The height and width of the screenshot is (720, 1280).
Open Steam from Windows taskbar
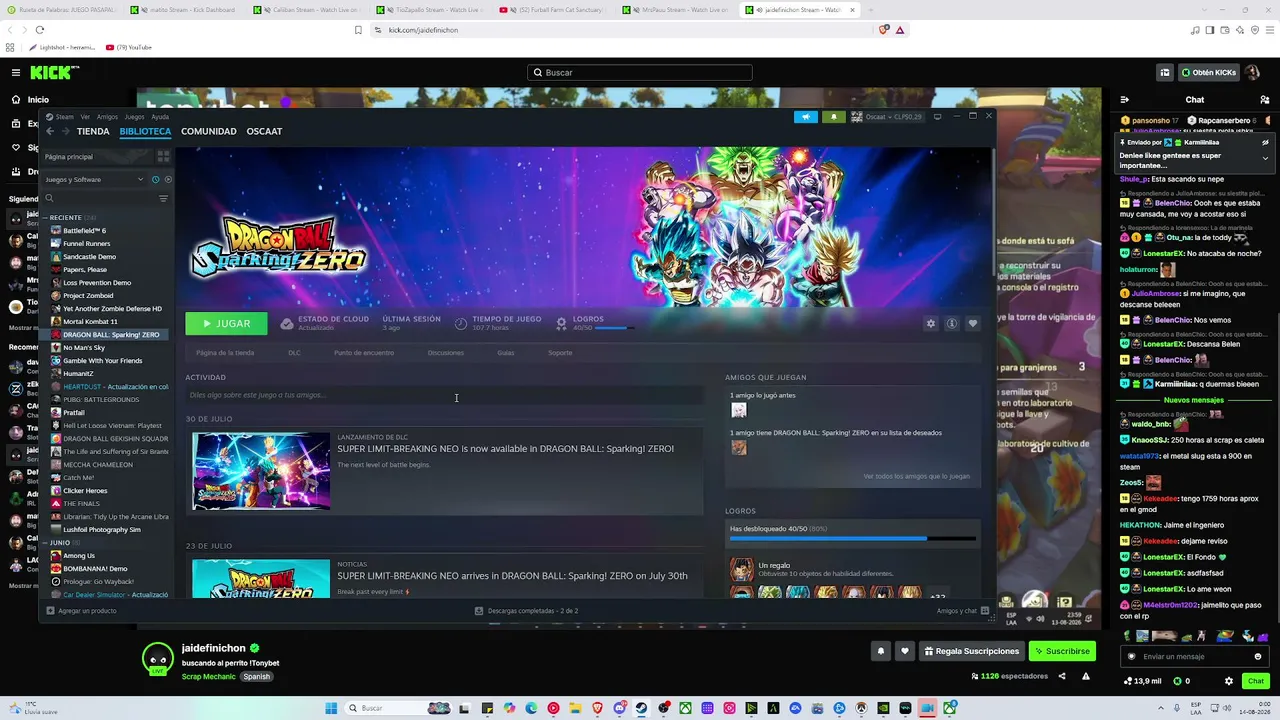641,708
